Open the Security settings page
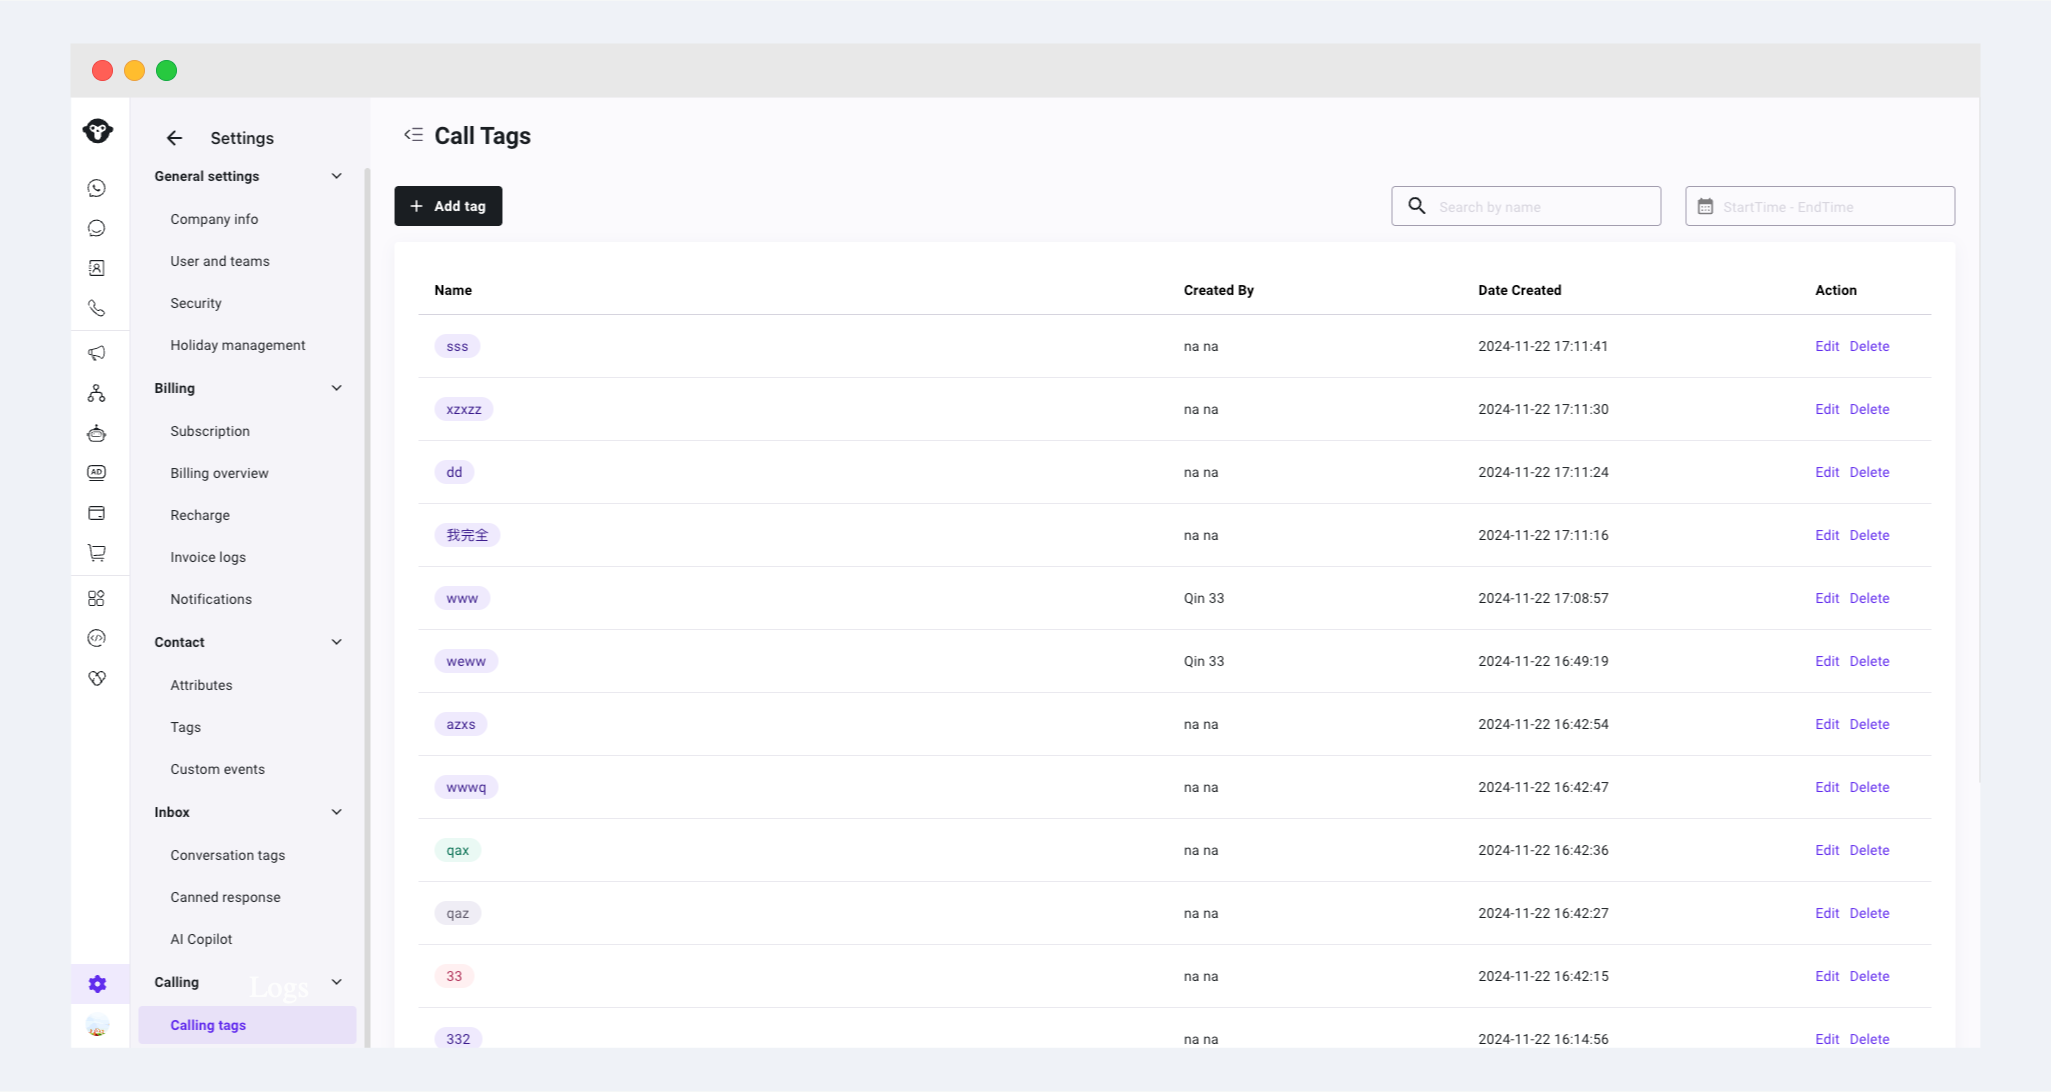The height and width of the screenshot is (1092, 2051). tap(196, 303)
